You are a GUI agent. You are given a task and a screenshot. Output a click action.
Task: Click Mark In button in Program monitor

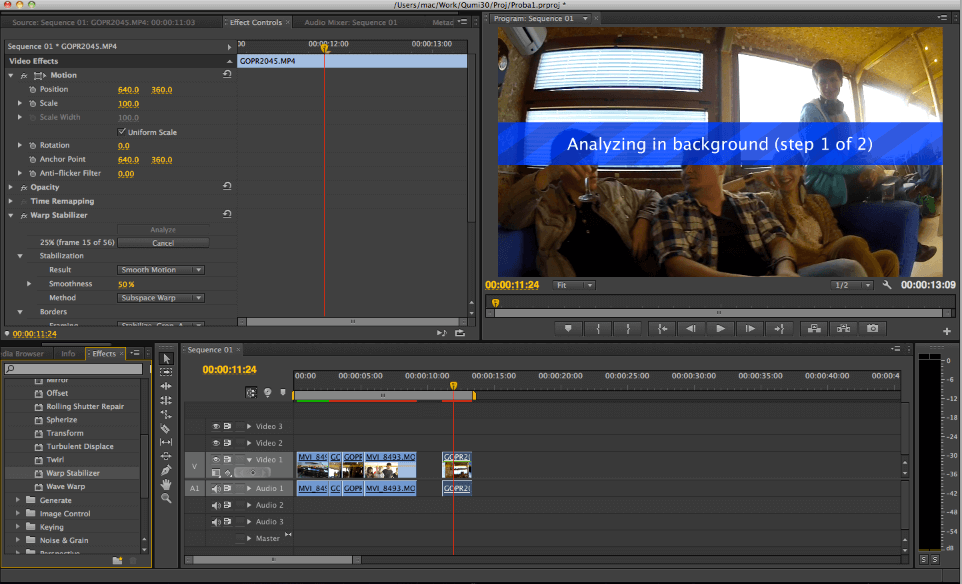tap(598, 329)
